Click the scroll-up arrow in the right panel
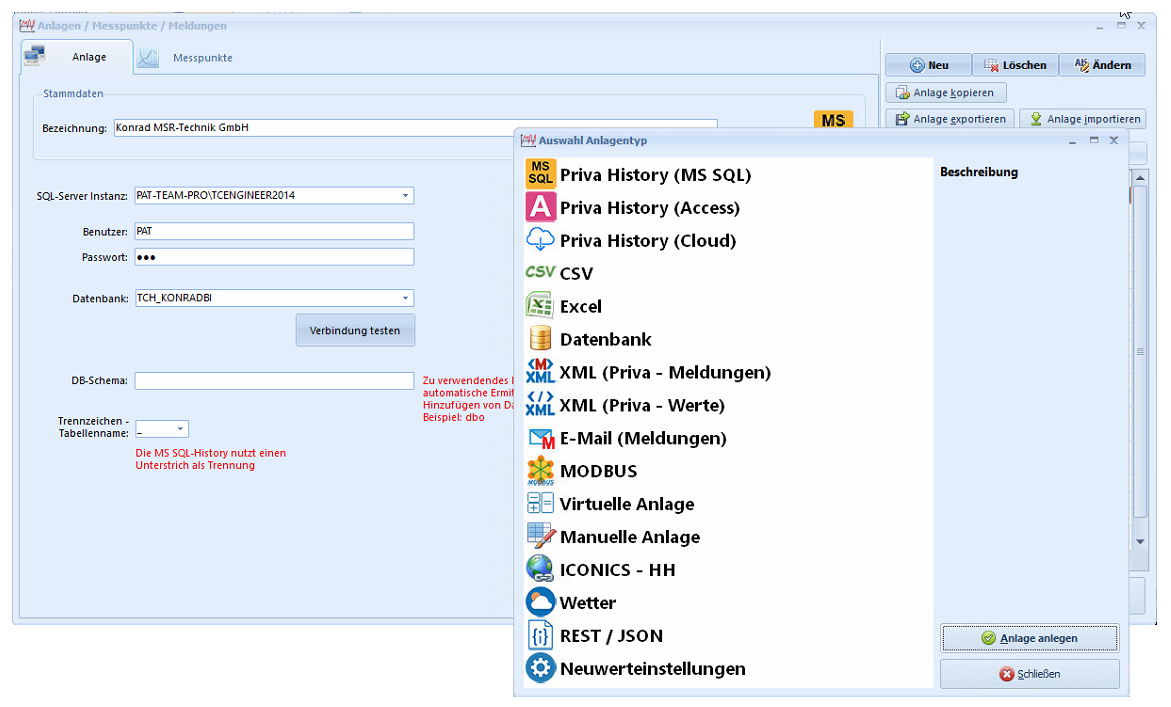Screen dimensions: 1171x707 pos(1140,178)
